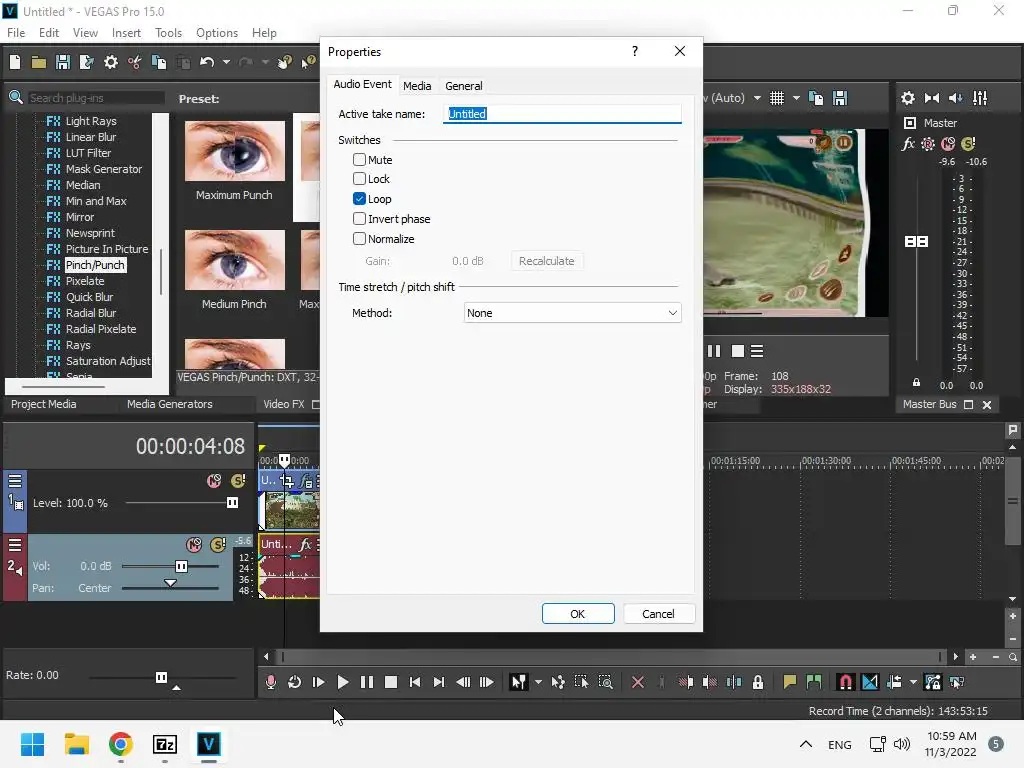Select the Normal Edit tool
1024x768 pixels.
click(519, 682)
